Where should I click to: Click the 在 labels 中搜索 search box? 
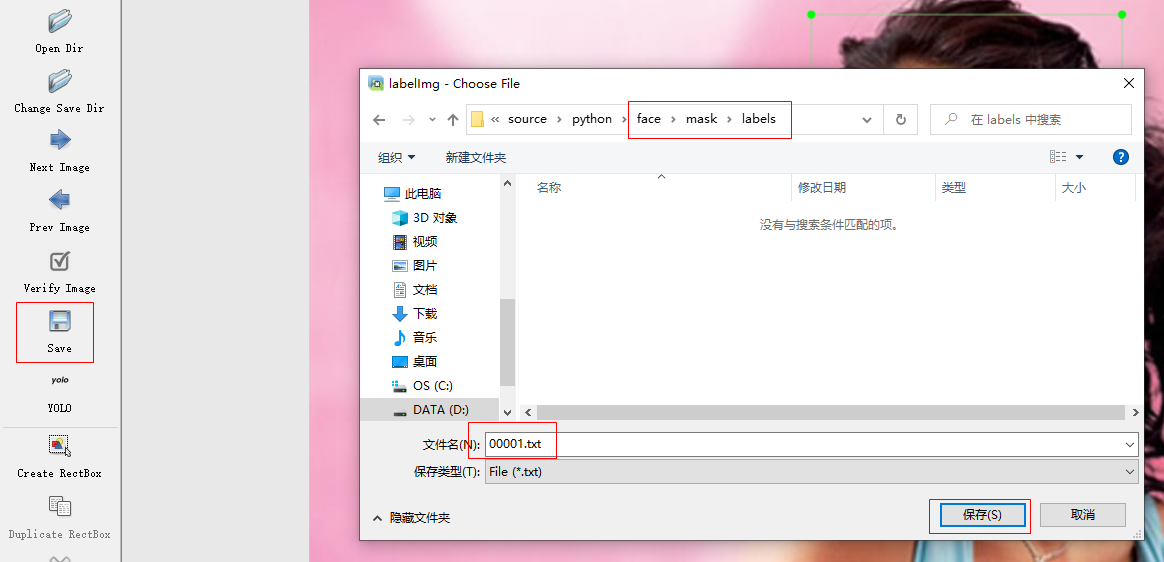point(1030,120)
